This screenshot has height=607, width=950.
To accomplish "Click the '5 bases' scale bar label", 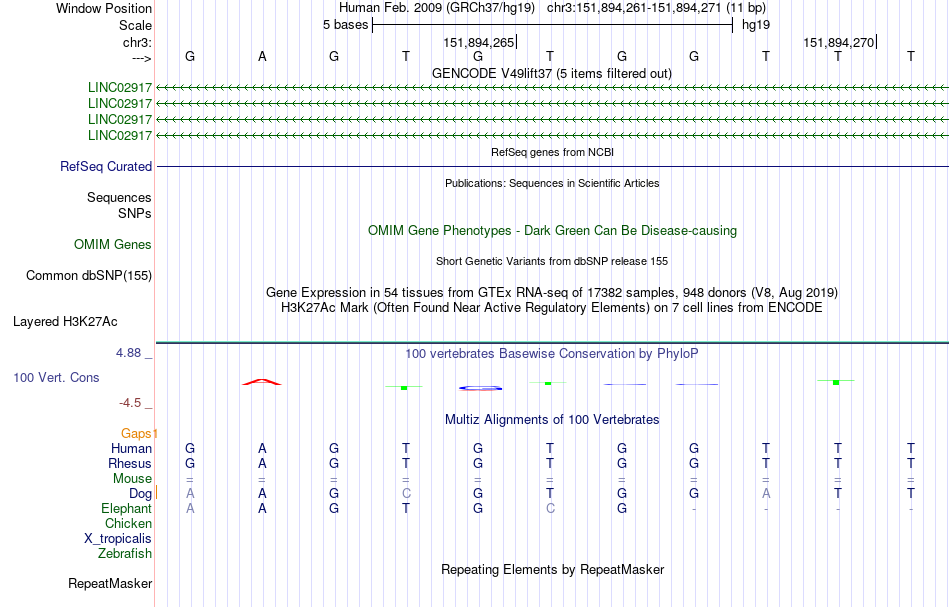I will tap(345, 25).
